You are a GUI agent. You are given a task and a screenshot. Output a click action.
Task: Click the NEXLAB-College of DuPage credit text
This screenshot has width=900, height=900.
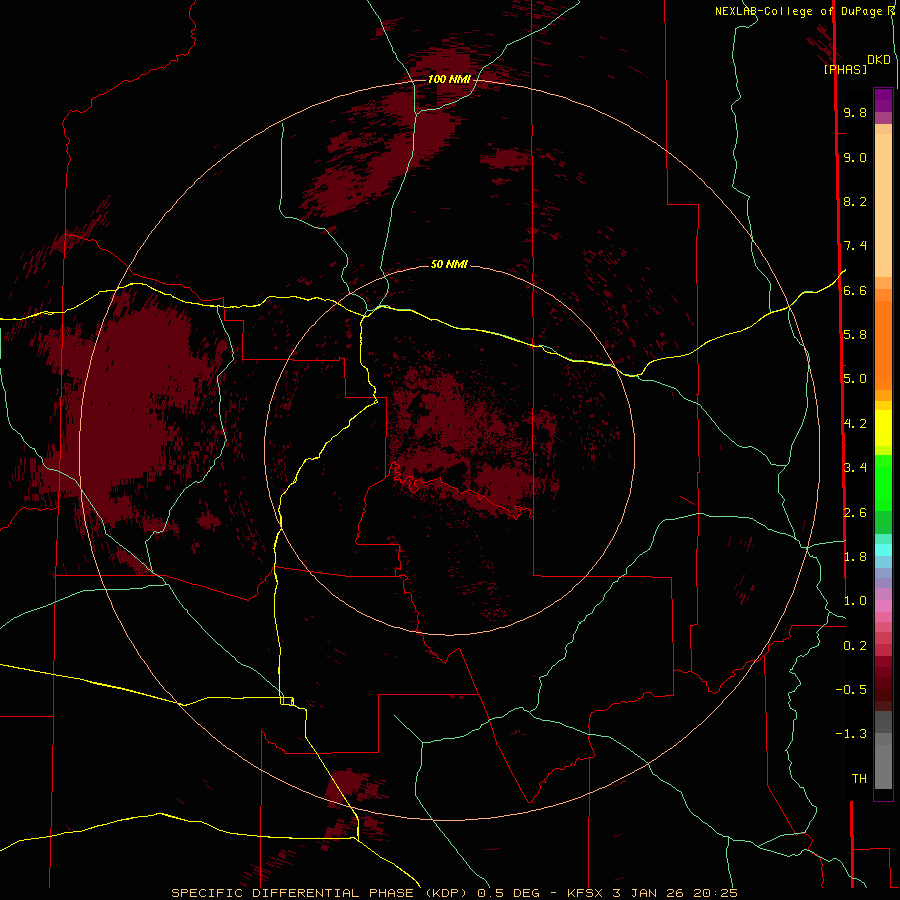798,11
